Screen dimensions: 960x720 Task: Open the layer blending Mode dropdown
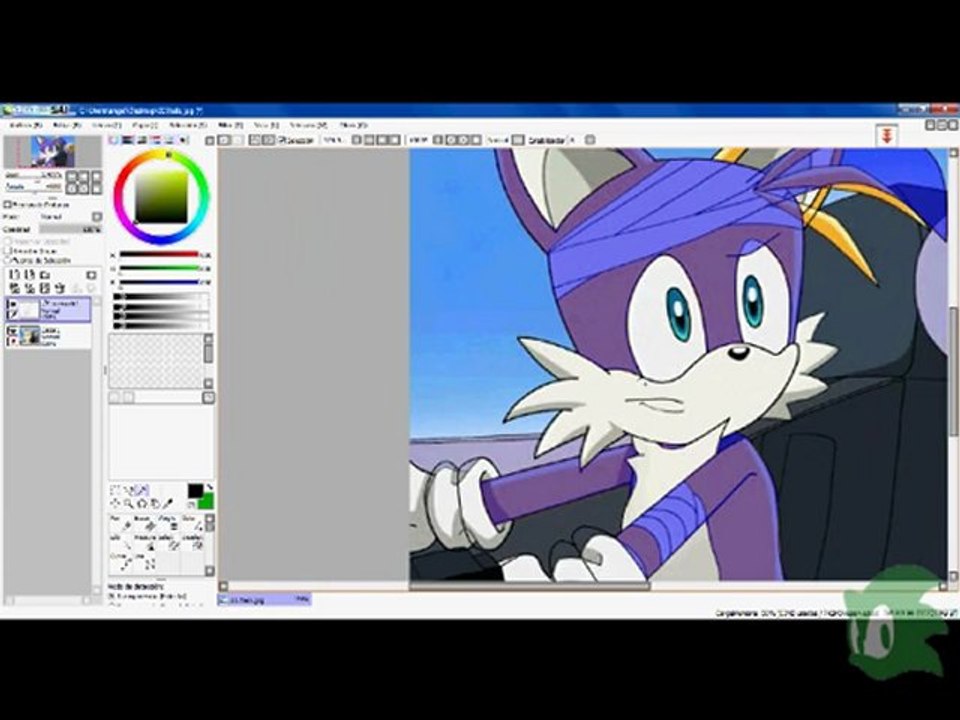pos(97,217)
